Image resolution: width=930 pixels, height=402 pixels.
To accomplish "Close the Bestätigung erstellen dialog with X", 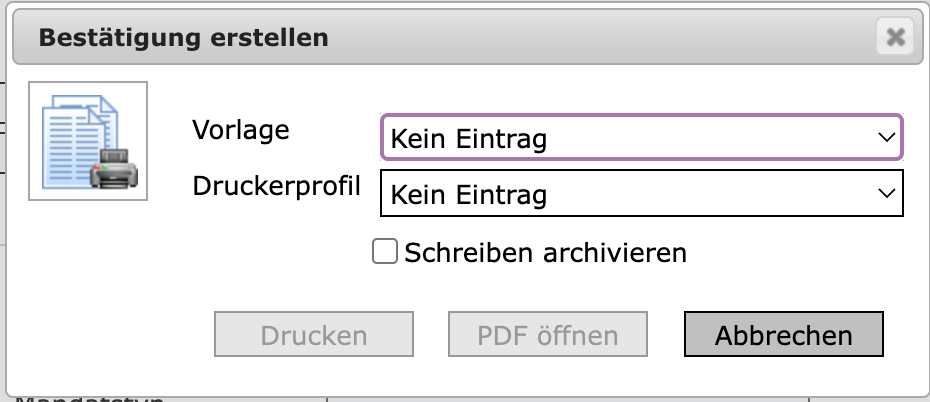I will (895, 38).
